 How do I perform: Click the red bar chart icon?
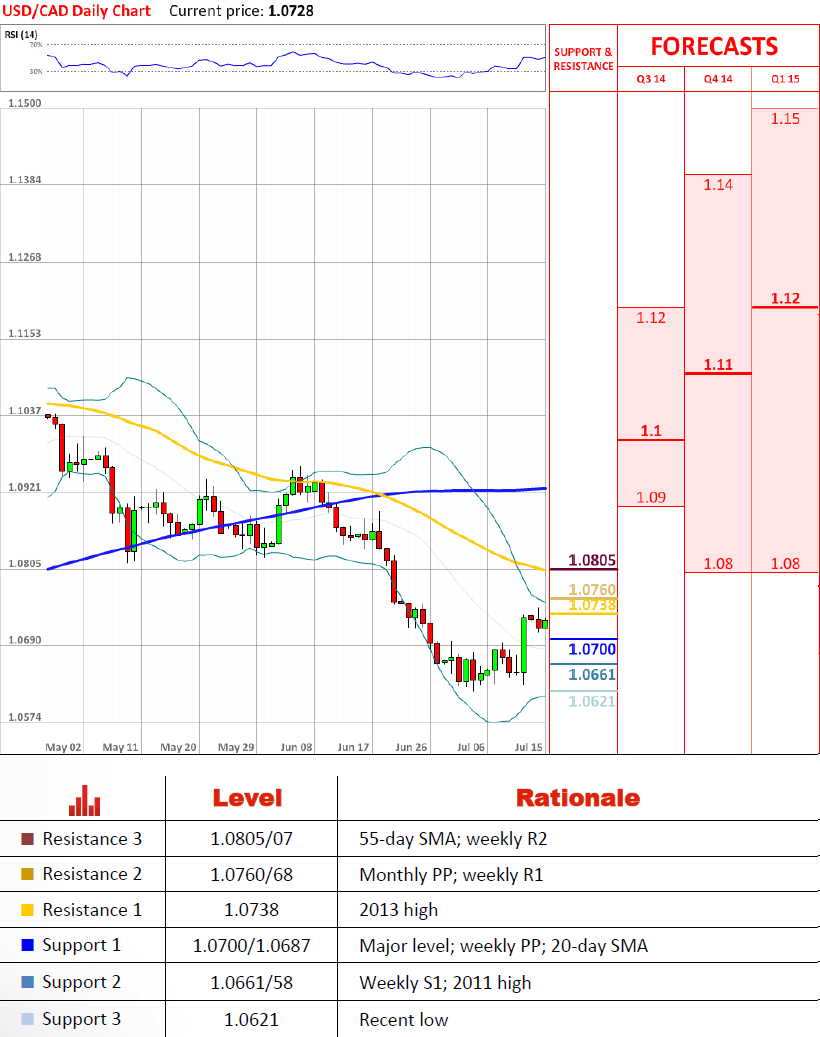pos(85,800)
